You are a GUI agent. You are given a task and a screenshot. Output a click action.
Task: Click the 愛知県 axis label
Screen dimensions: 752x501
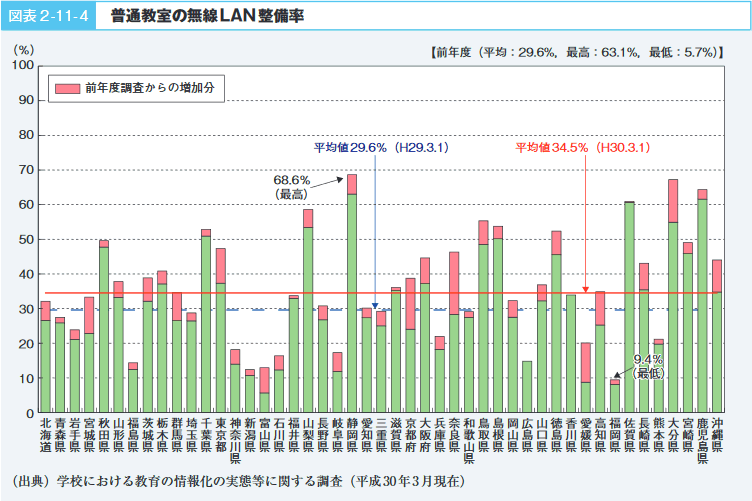(367, 435)
